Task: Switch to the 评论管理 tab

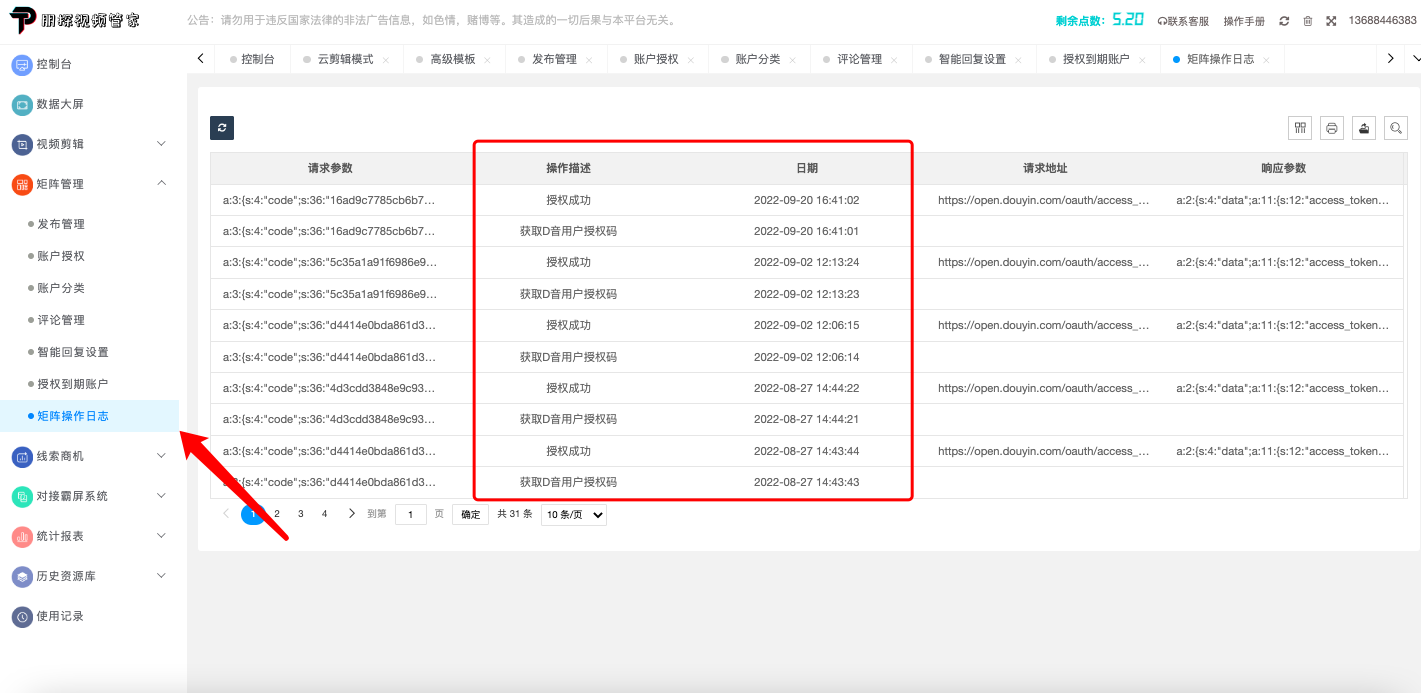Action: 860,59
